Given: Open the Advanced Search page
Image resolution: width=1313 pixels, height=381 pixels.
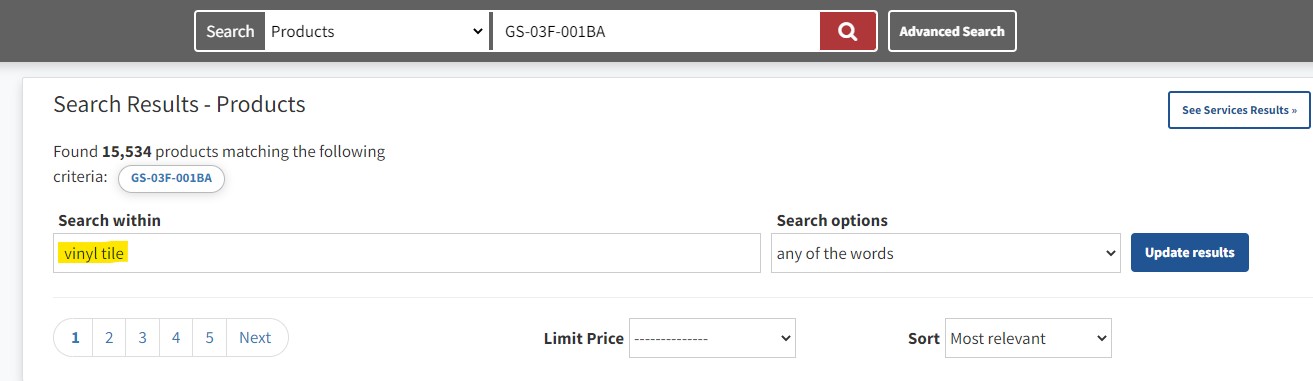Looking at the screenshot, I should coord(952,31).
